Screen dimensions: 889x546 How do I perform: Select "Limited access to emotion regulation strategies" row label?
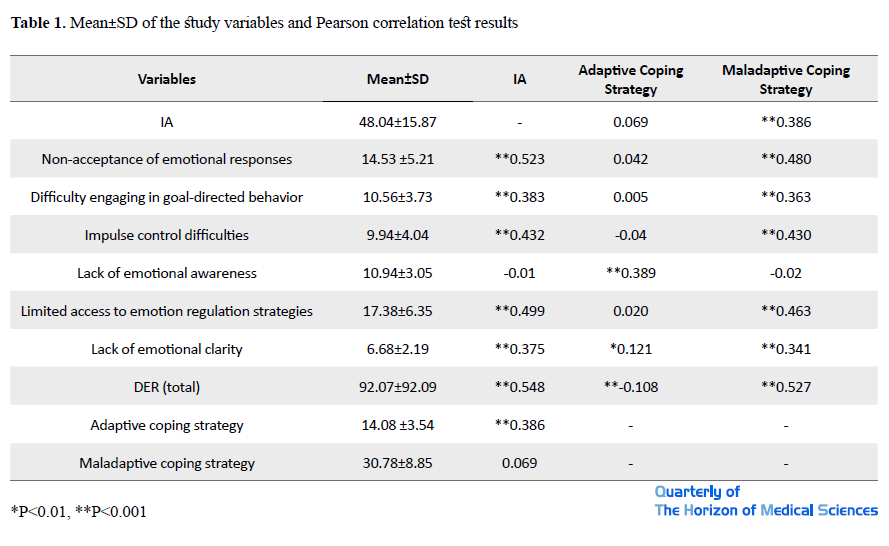[167, 311]
